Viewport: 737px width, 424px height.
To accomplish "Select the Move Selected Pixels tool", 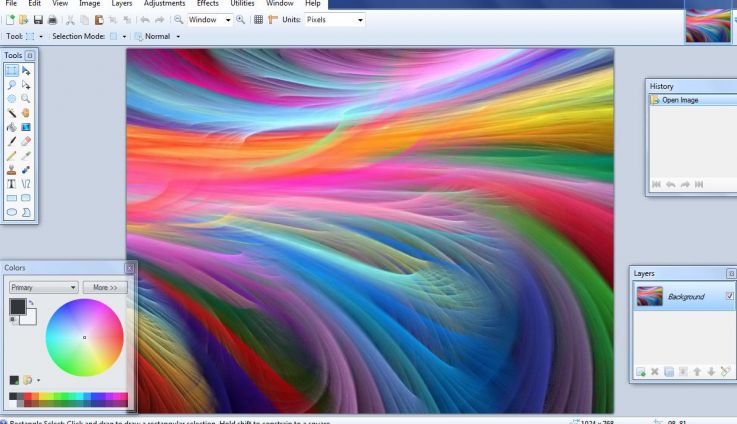I will pyautogui.click(x=26, y=71).
